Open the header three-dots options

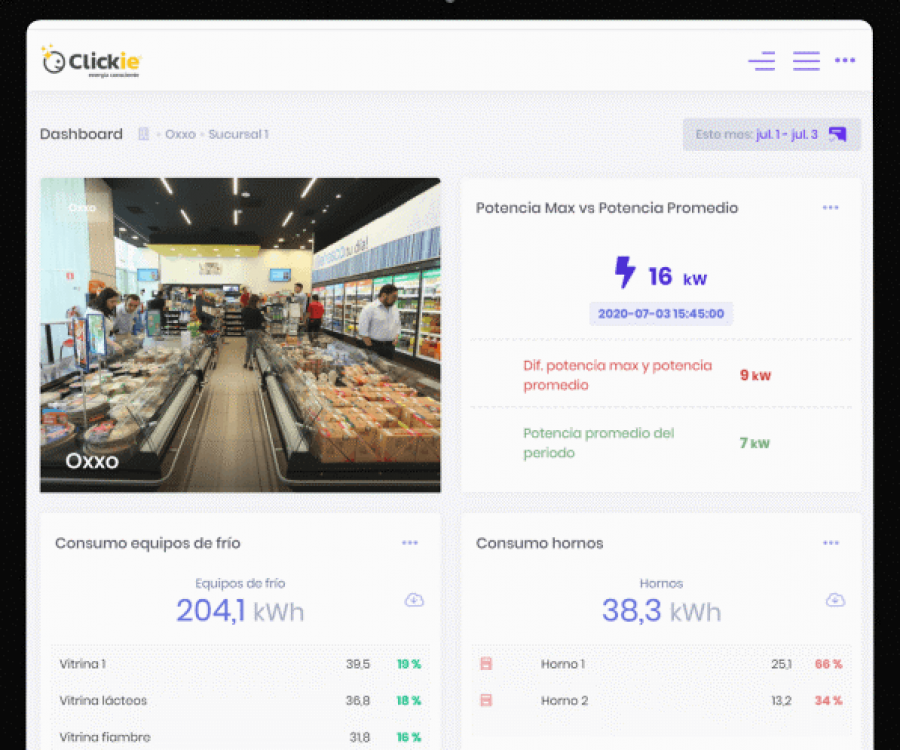[x=845, y=60]
